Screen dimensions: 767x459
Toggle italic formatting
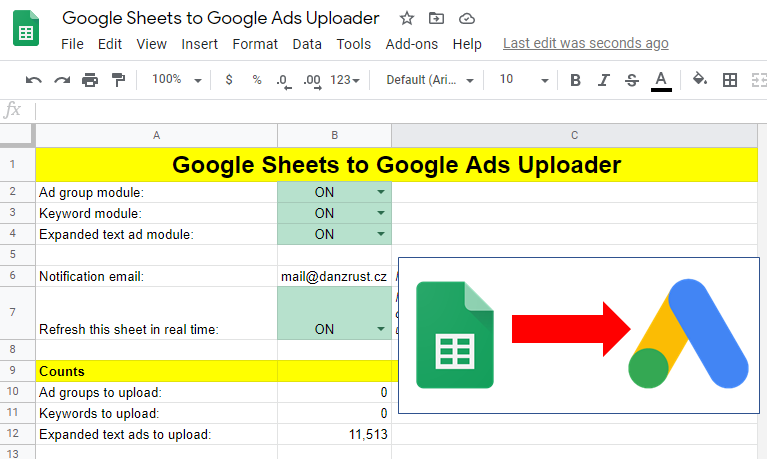tap(604, 80)
